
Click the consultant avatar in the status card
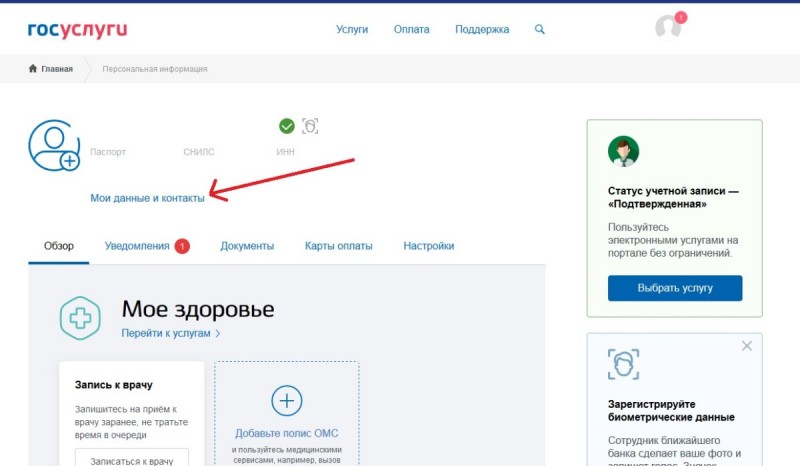[x=623, y=151]
